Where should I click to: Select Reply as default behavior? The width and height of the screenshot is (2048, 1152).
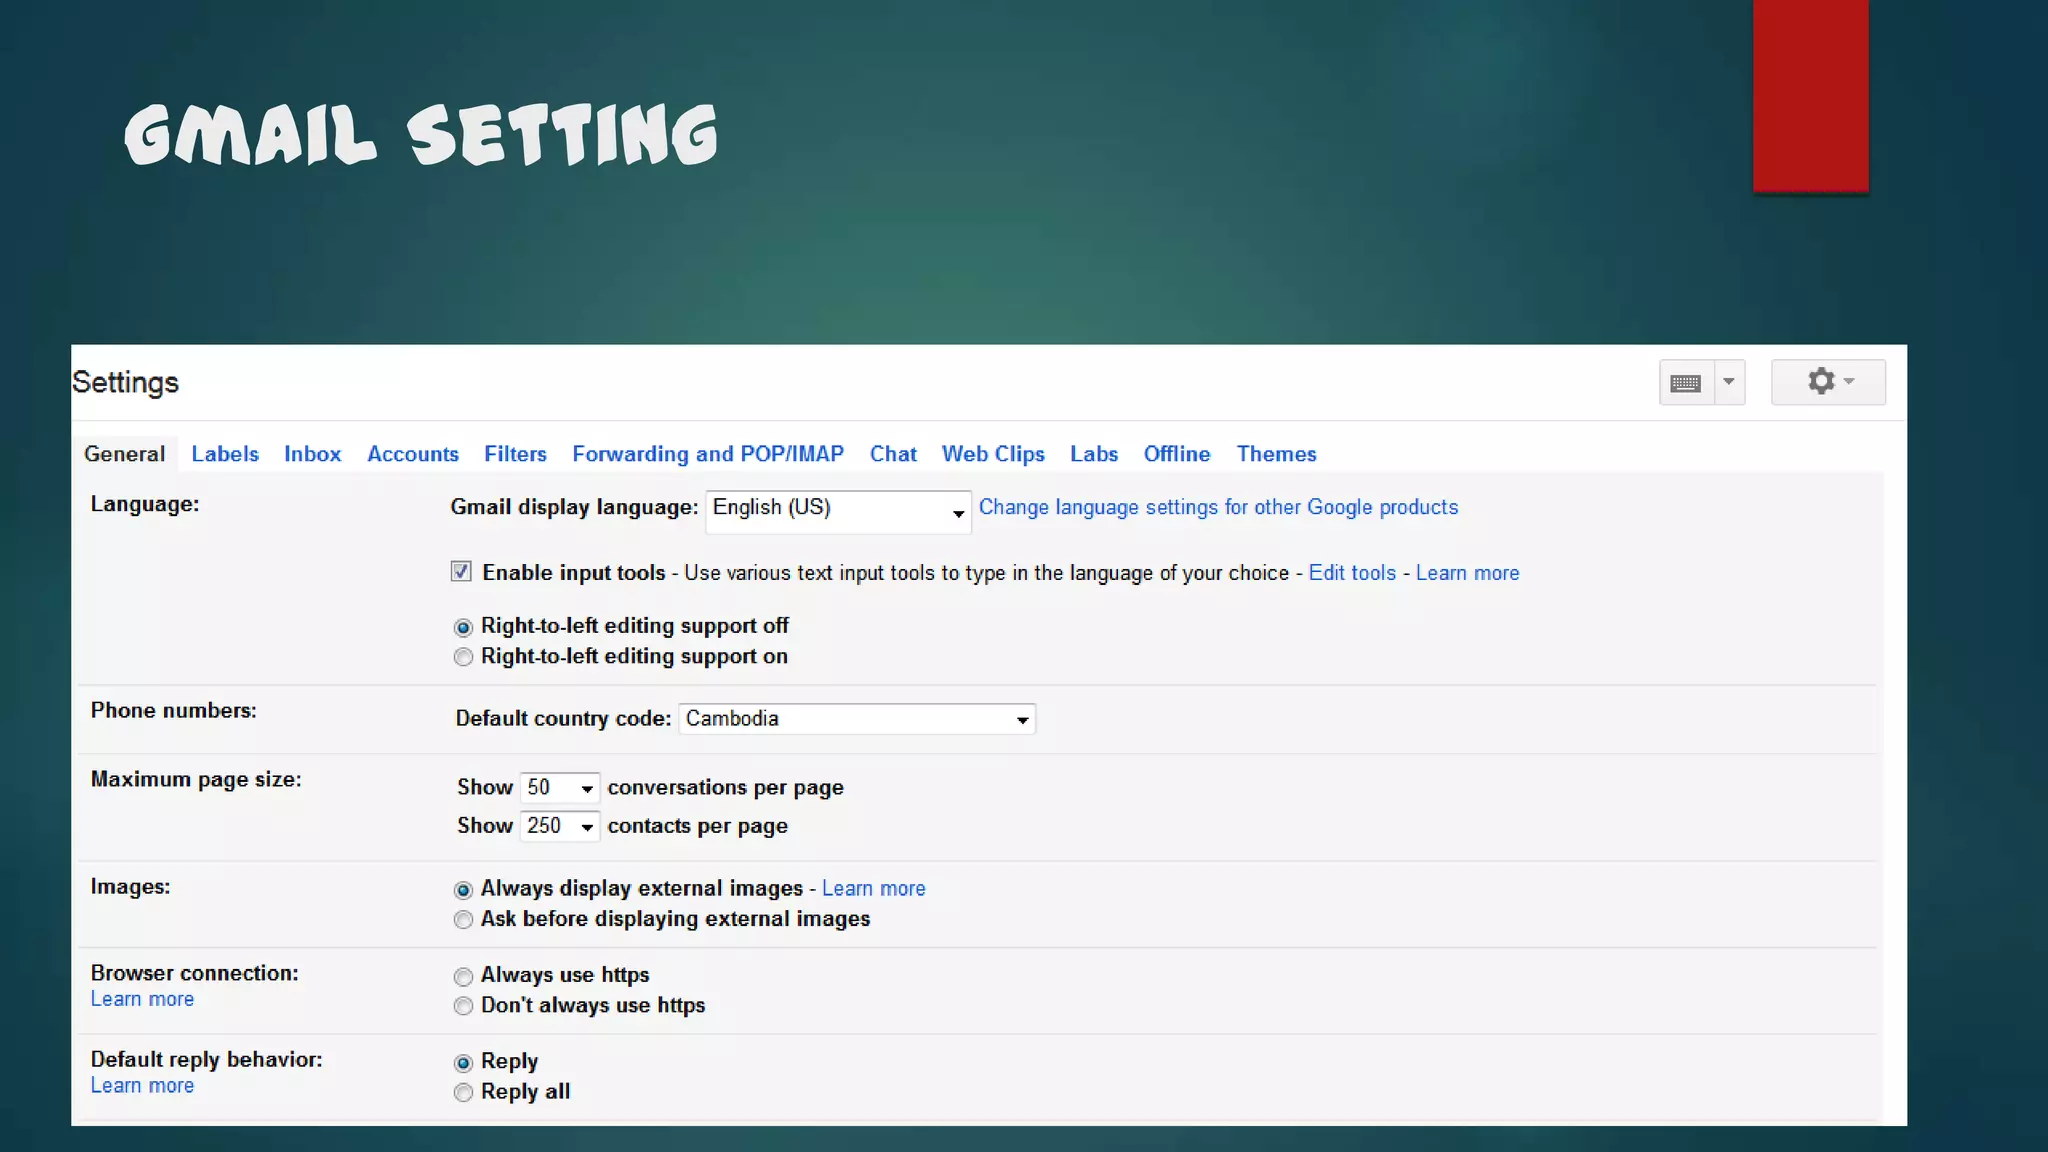point(463,1063)
